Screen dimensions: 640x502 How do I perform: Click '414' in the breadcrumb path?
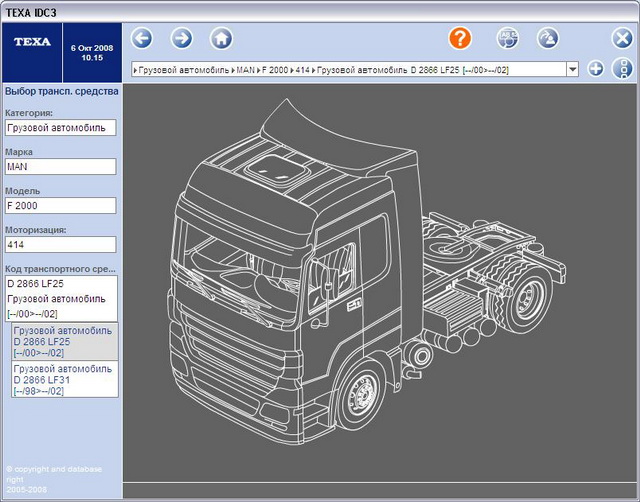302,70
